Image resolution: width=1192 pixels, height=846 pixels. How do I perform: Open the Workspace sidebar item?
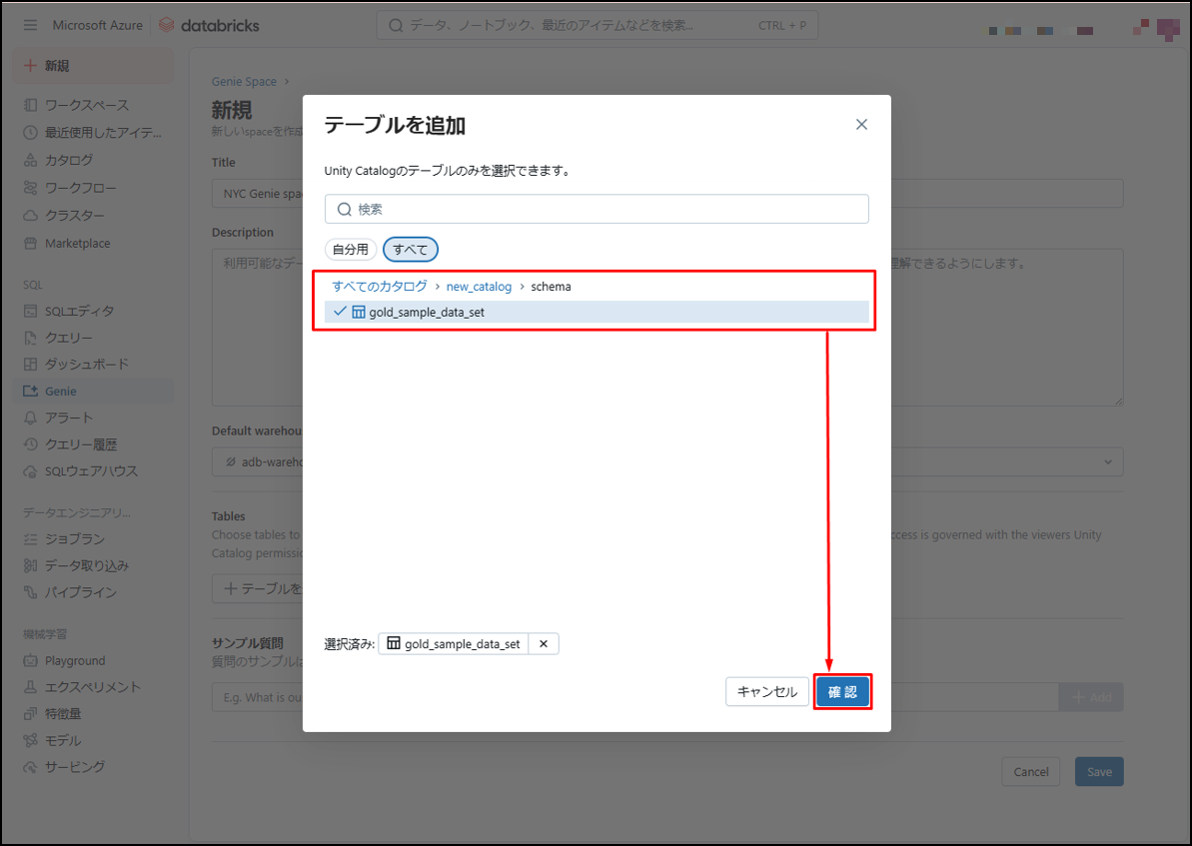87,105
